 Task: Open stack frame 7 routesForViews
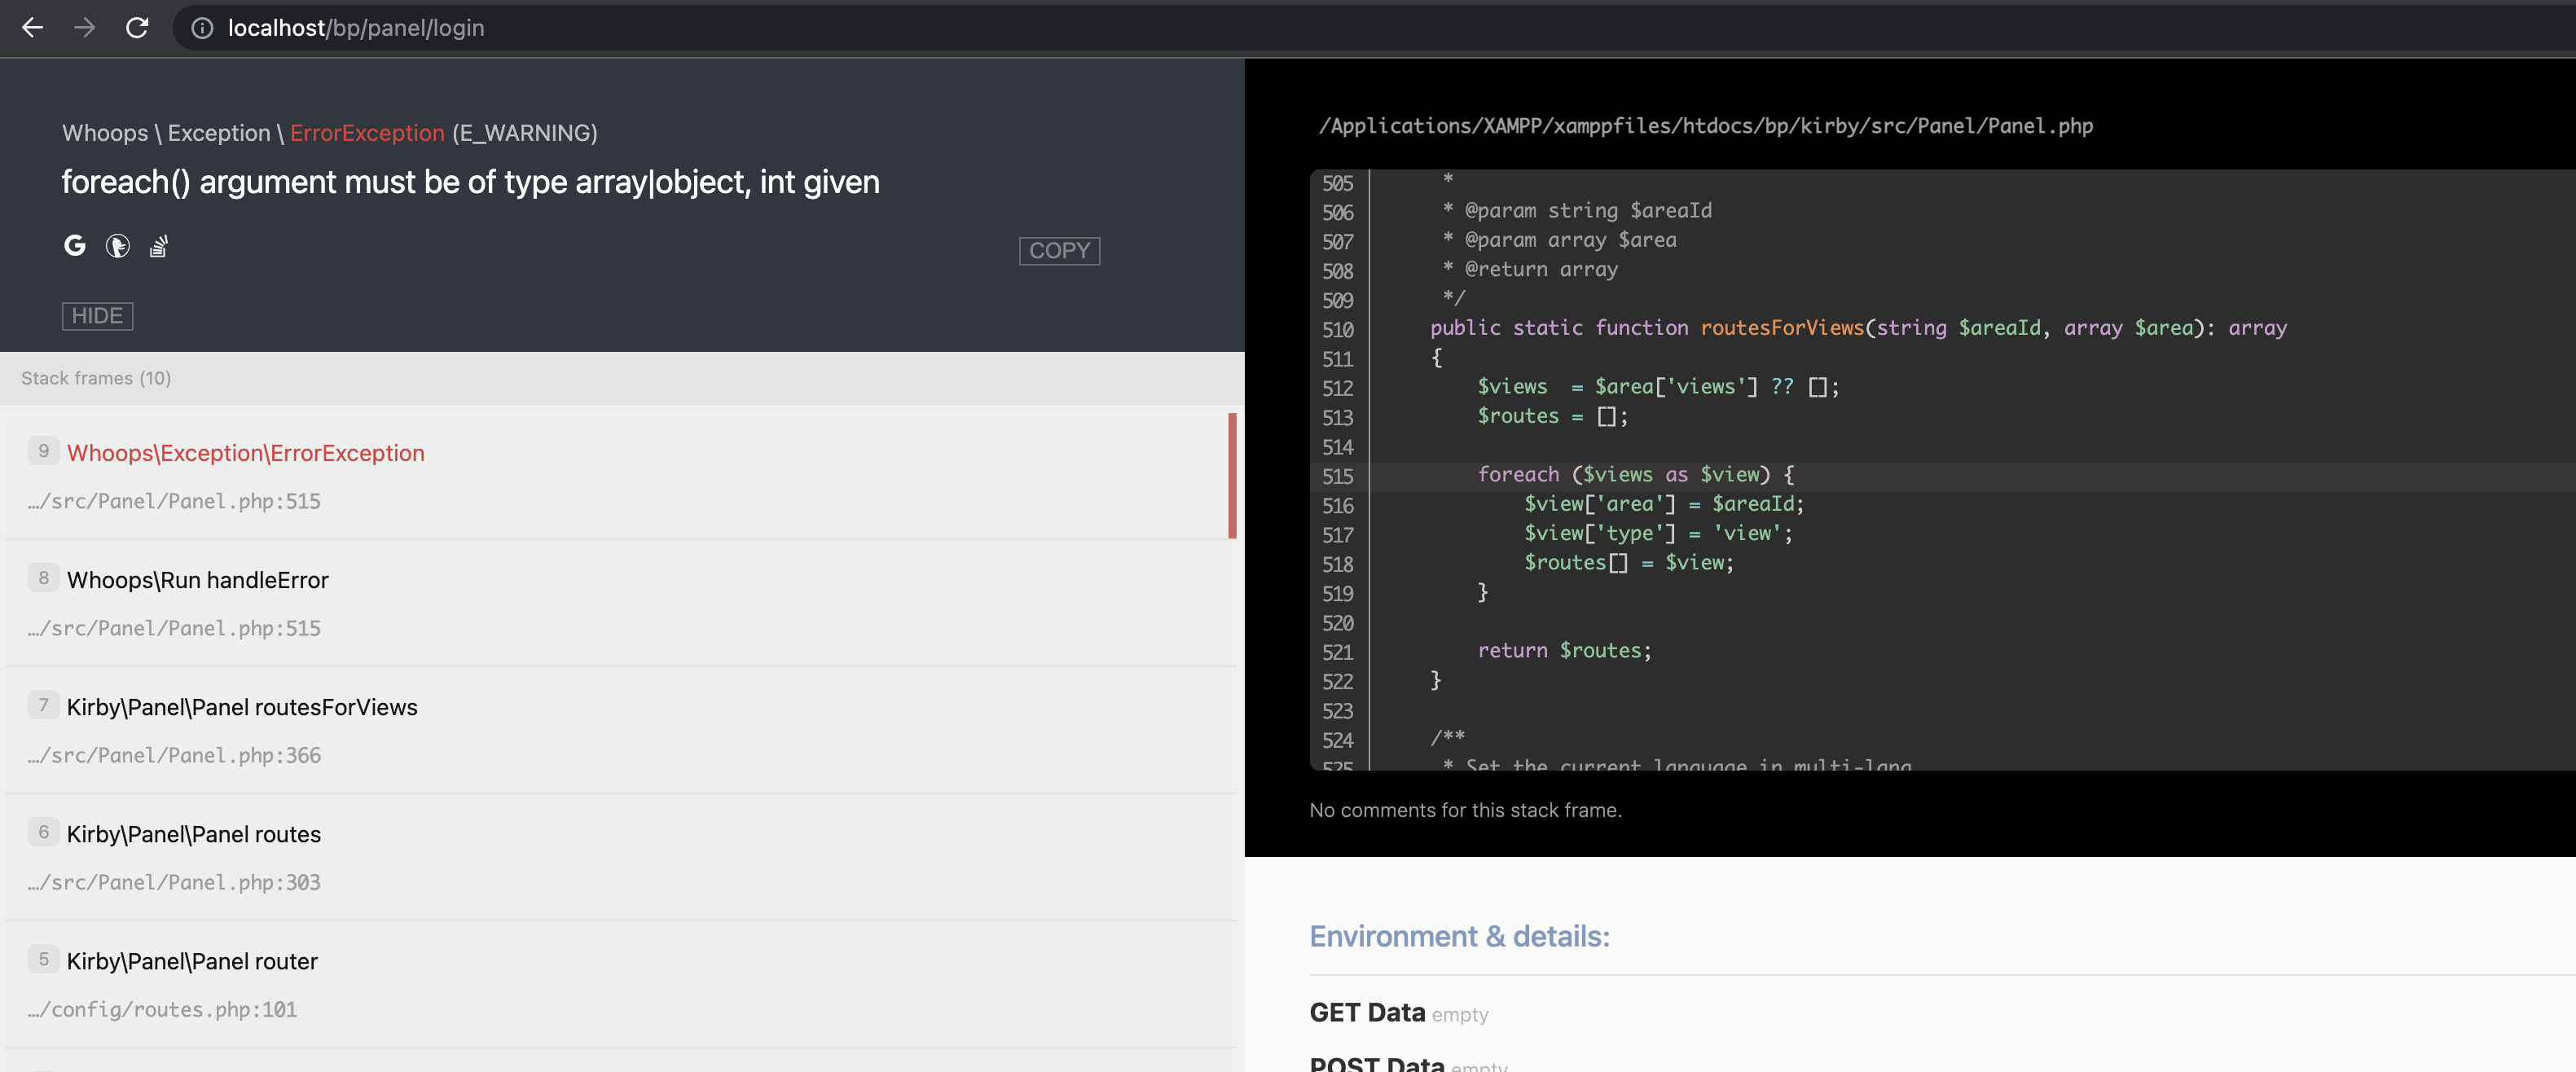click(x=241, y=707)
